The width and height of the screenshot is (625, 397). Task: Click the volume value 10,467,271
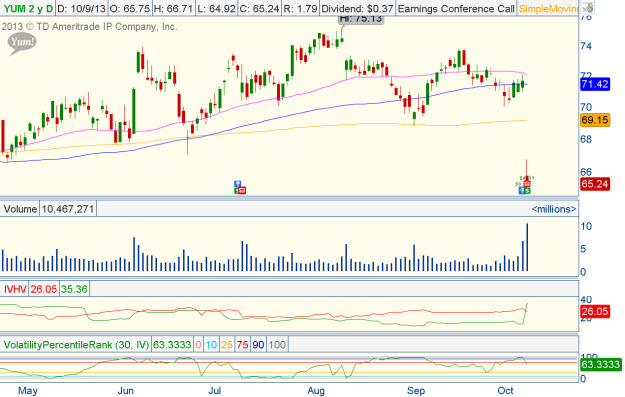tap(68, 209)
